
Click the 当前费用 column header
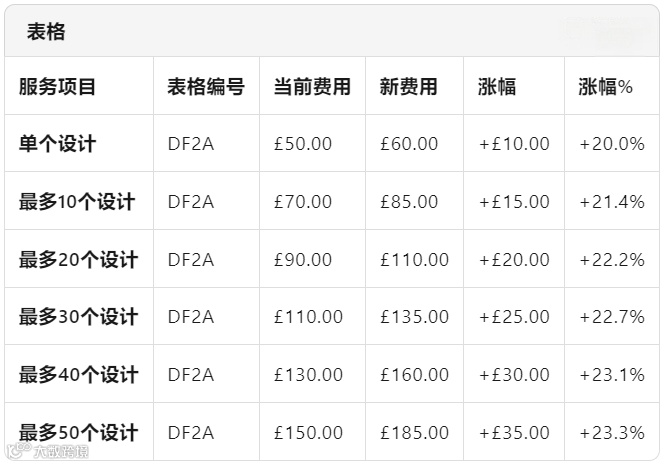(x=311, y=87)
